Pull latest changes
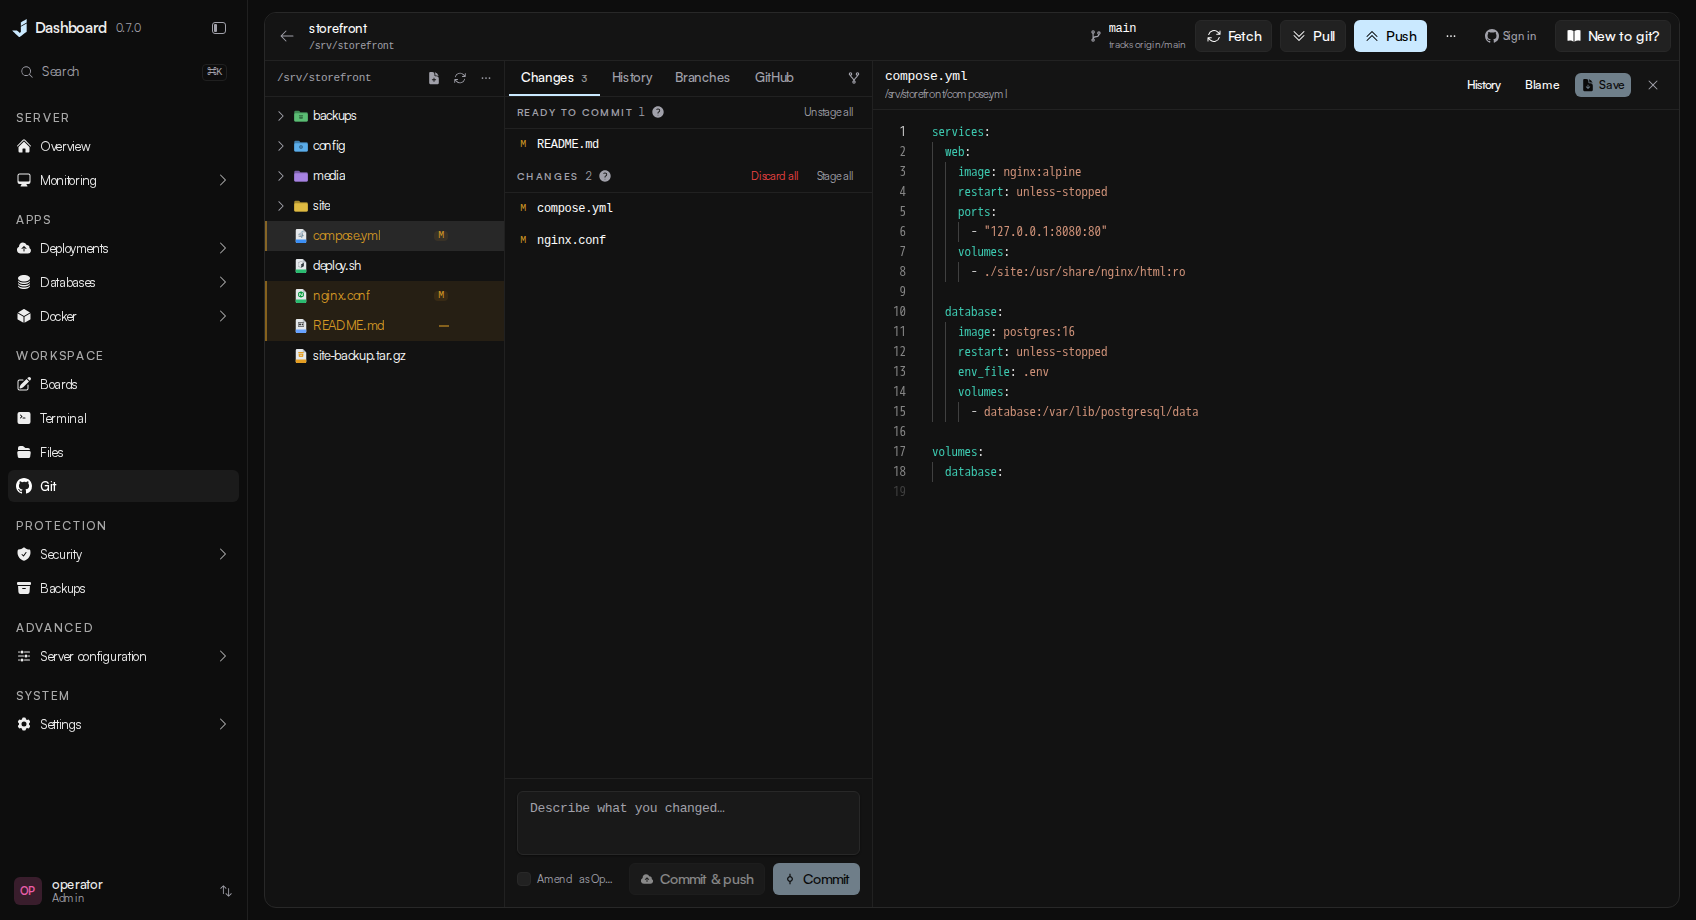Image resolution: width=1696 pixels, height=920 pixels. click(x=1313, y=36)
